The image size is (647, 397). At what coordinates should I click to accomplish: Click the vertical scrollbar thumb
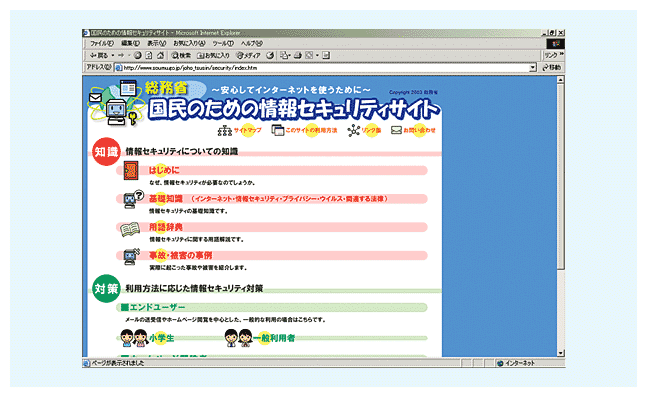click(560, 176)
